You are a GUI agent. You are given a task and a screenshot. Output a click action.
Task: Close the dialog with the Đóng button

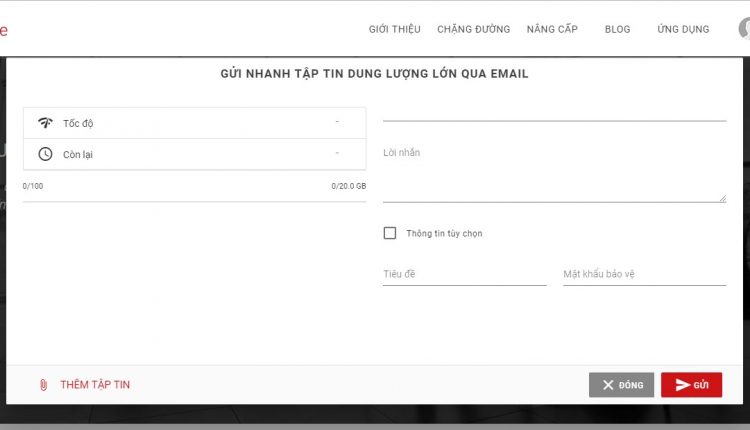point(621,385)
